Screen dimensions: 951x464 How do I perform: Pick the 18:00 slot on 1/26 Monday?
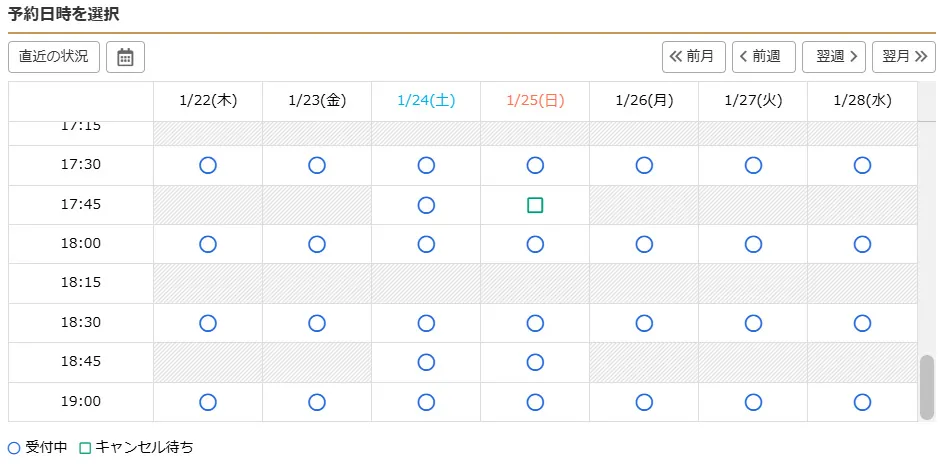coord(644,244)
